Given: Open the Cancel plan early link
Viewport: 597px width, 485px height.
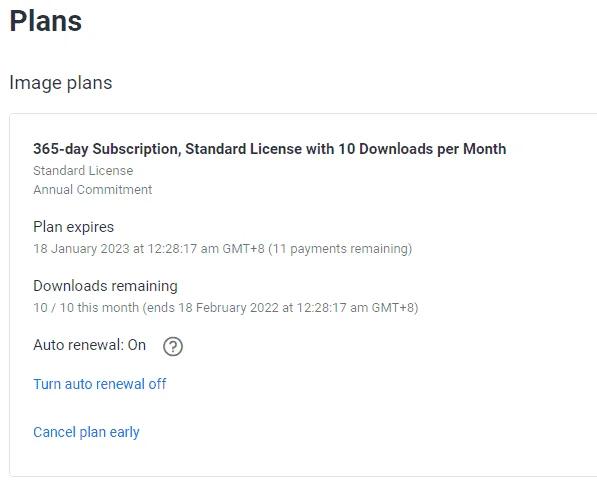Looking at the screenshot, I should (x=86, y=432).
